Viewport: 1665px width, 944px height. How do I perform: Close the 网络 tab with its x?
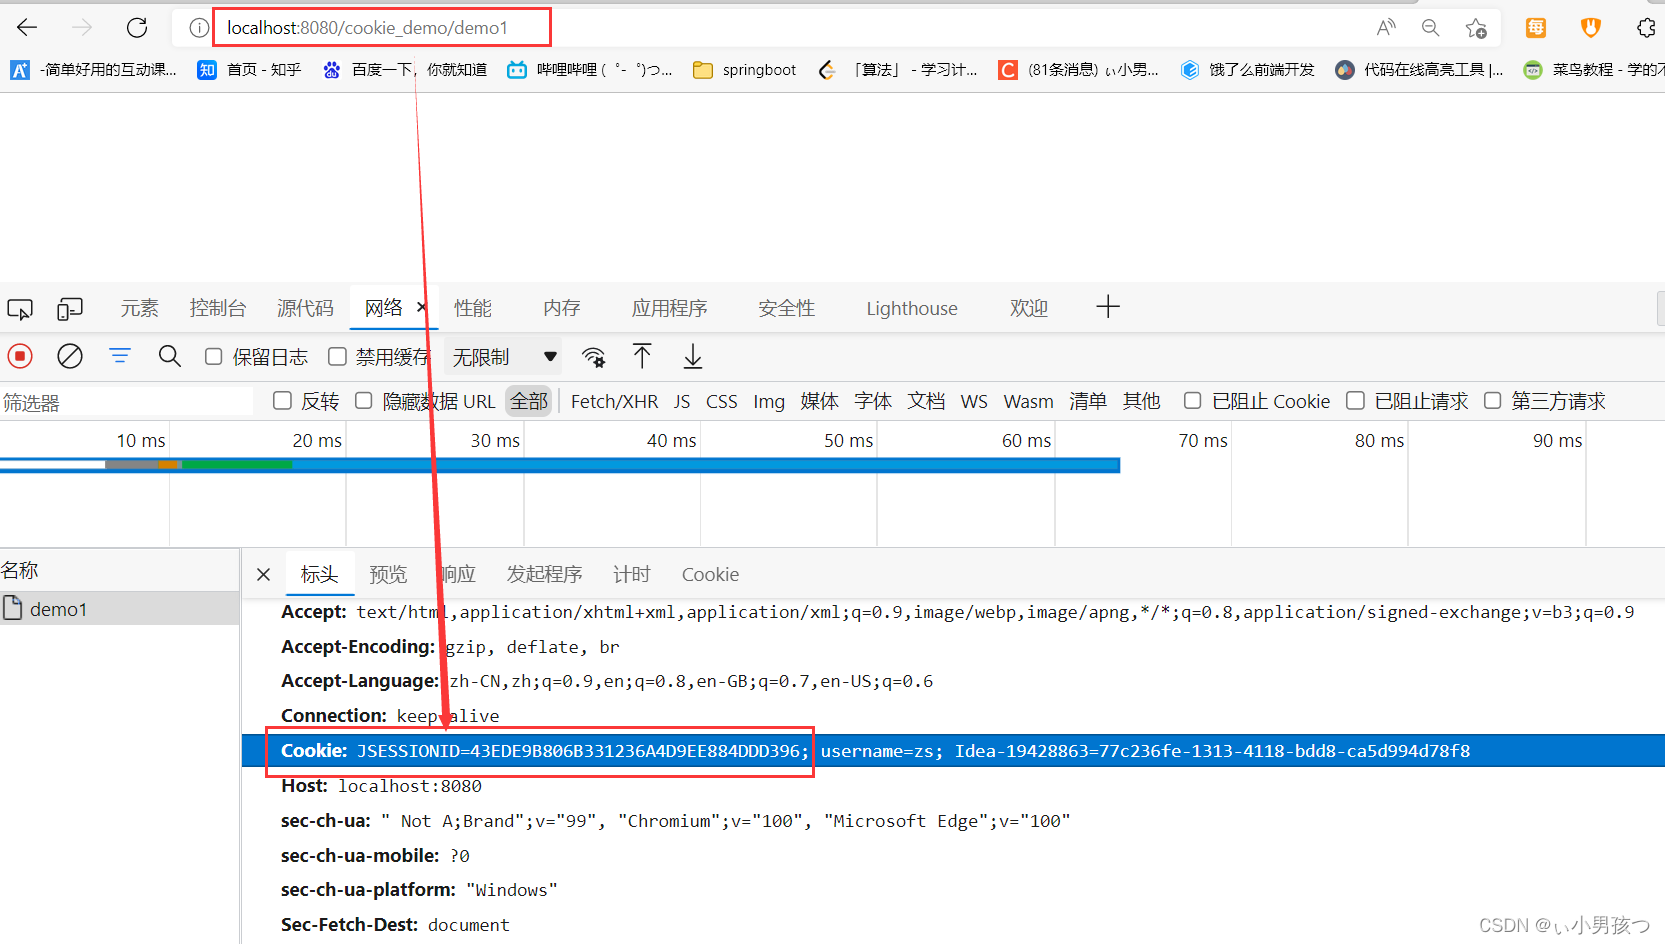point(422,307)
